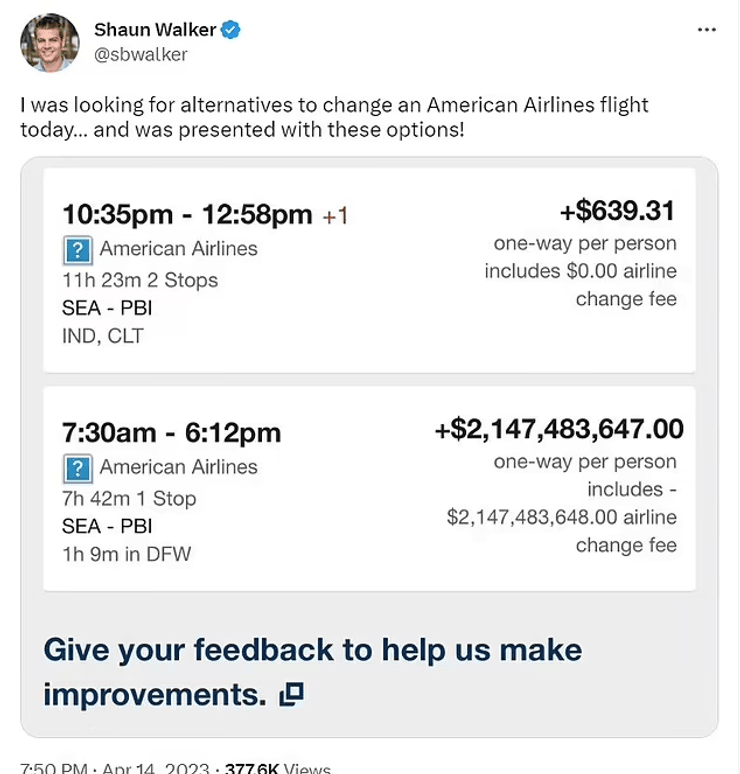Open Shaun Walker's profile avatar

tap(49, 42)
